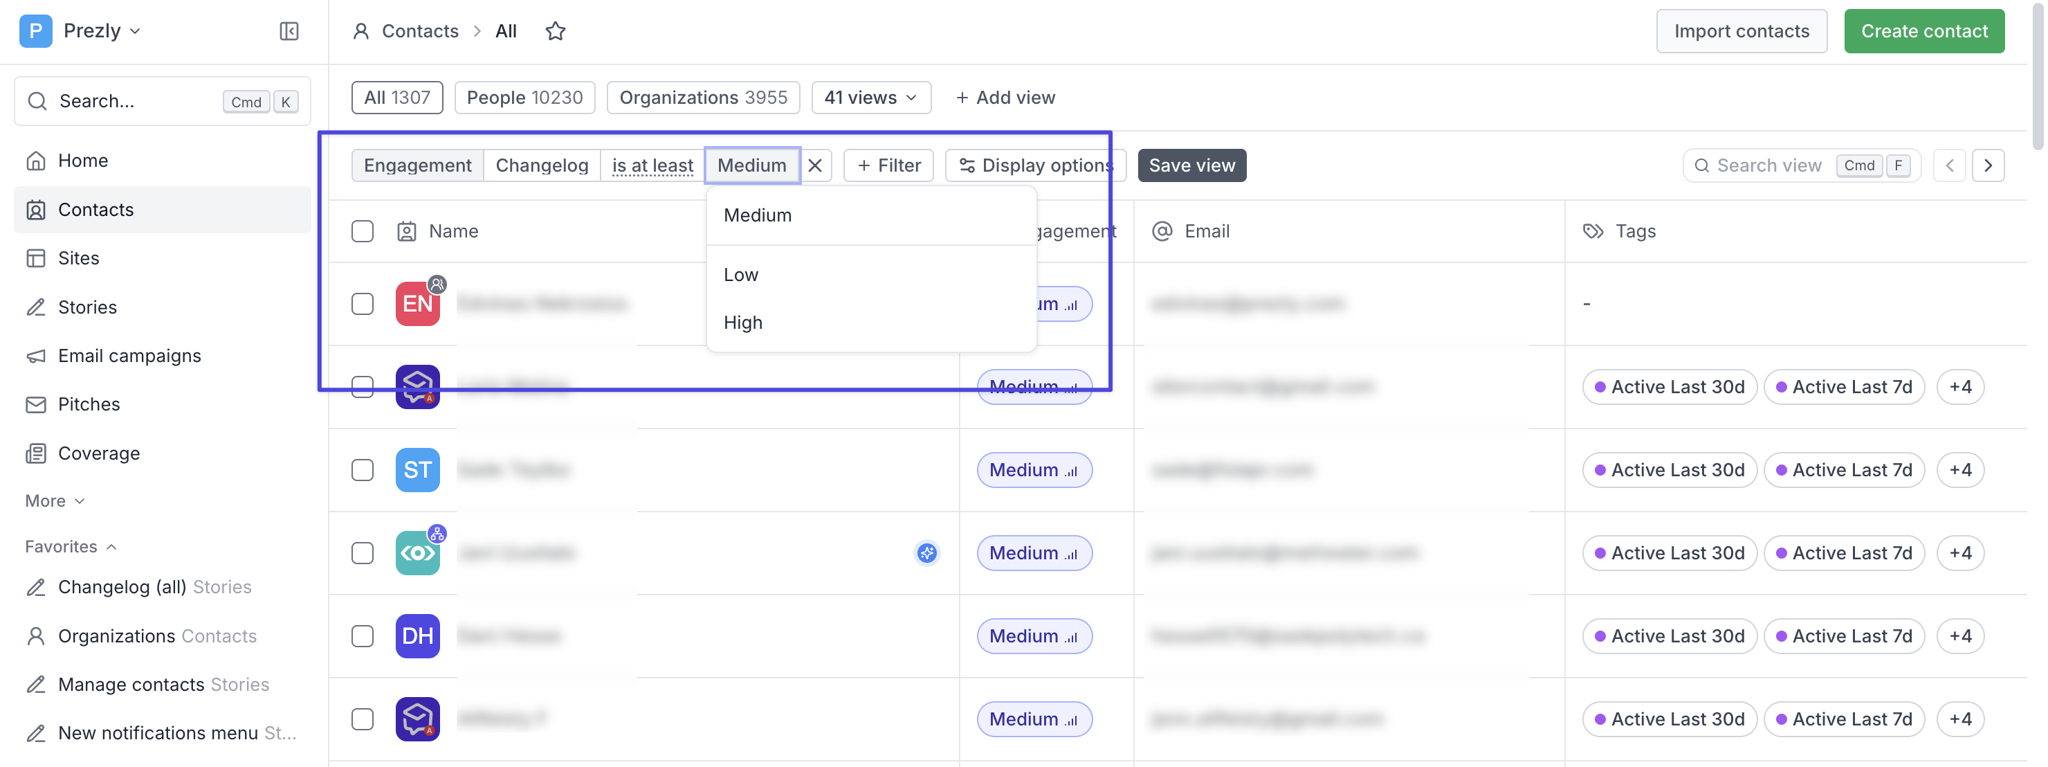Click the blue badge icon beside teal-avatar contact

(927, 553)
